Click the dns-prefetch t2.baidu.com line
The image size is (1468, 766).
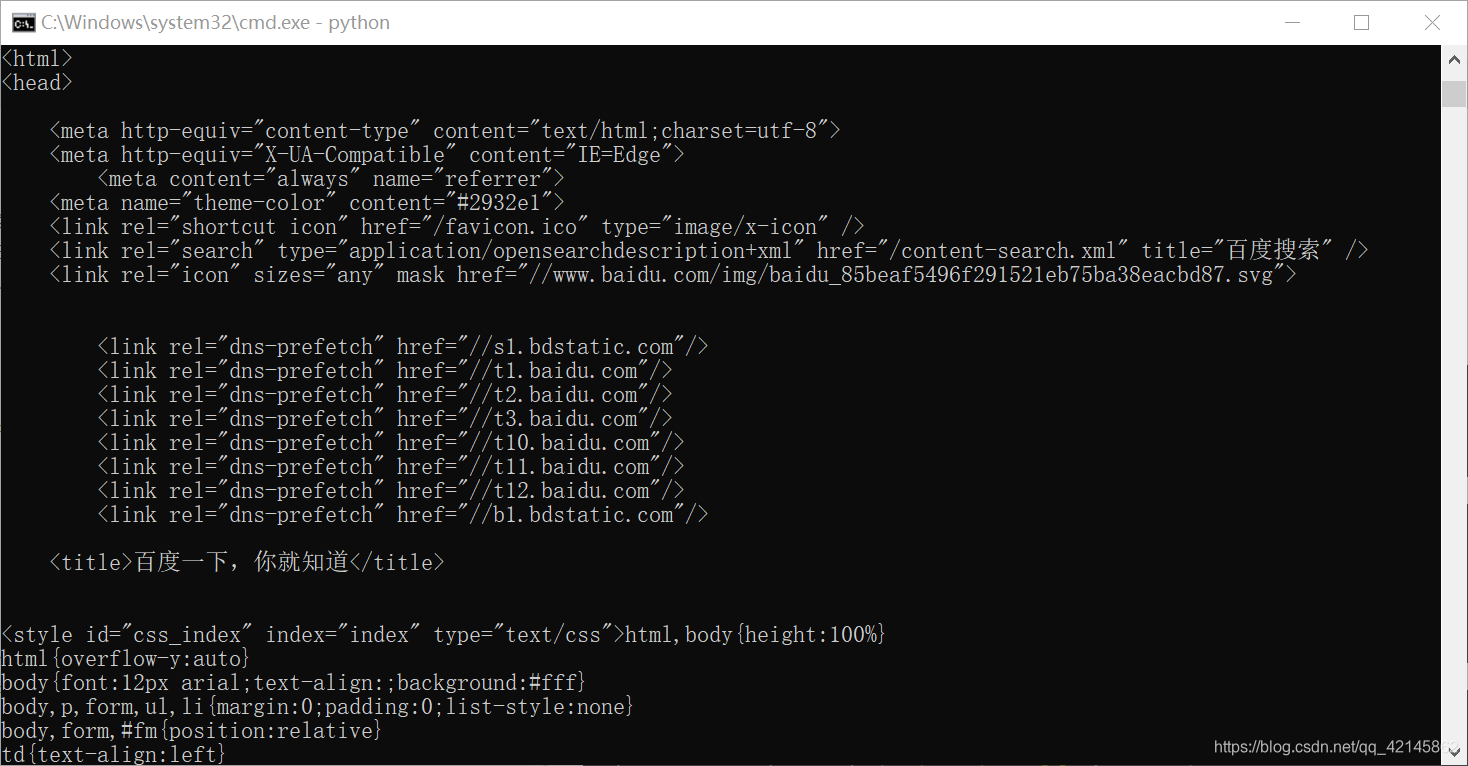click(x=385, y=395)
